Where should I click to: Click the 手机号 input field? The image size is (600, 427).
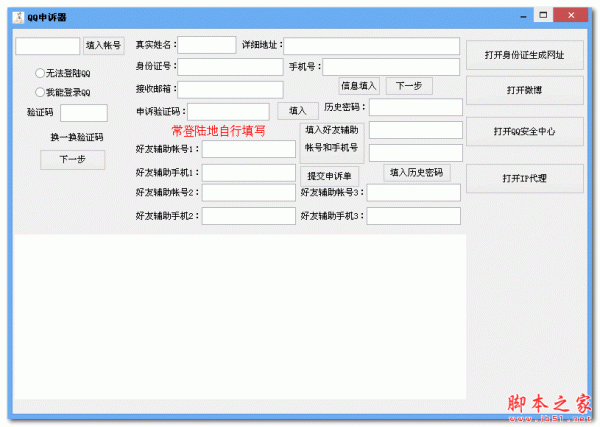pos(391,67)
